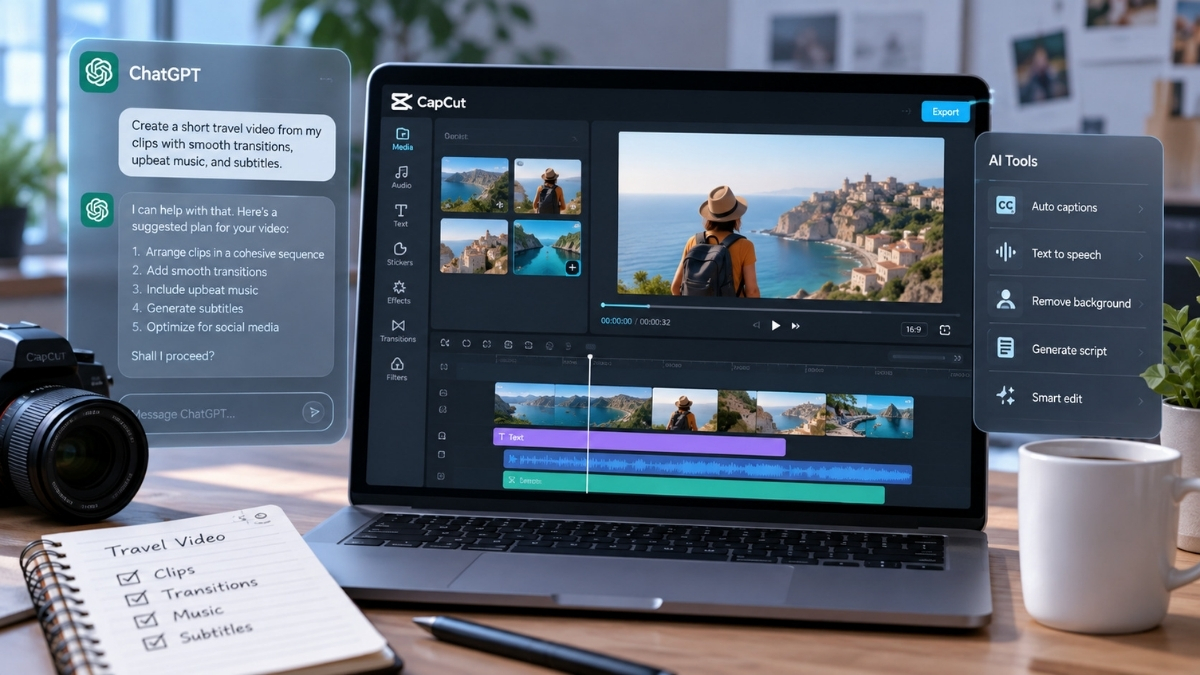Step backward with the rewind control

(755, 325)
